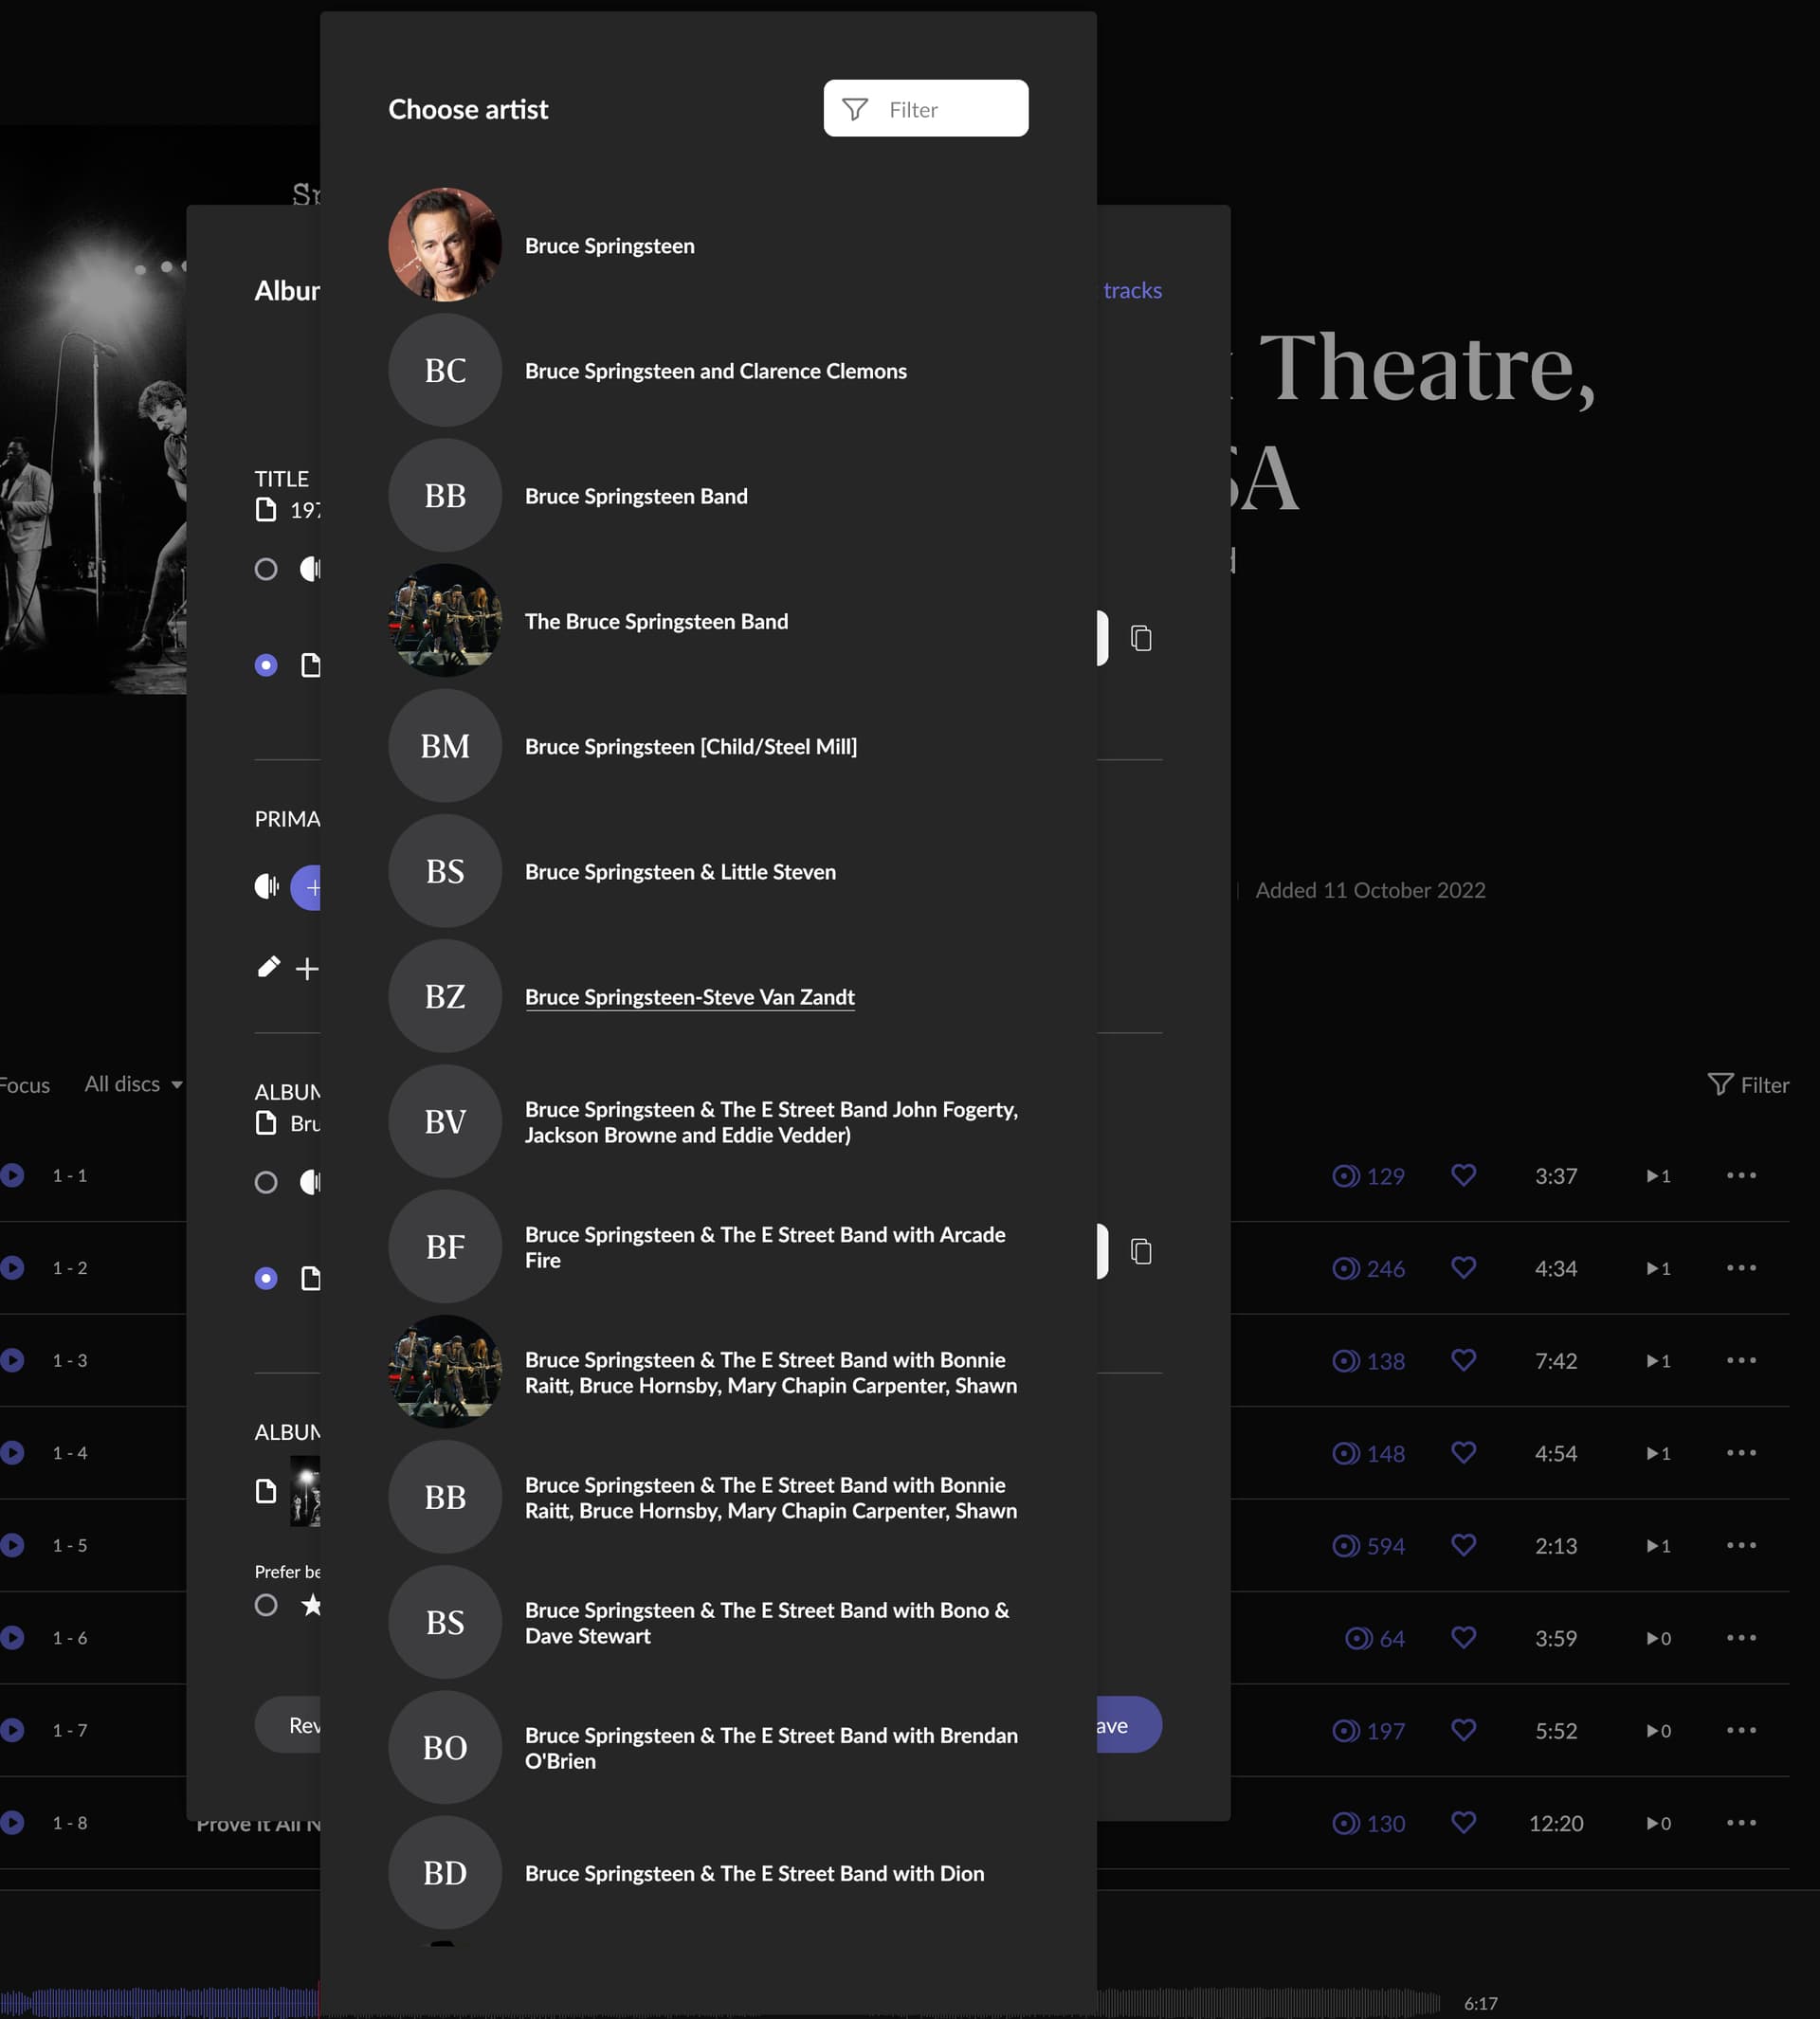Open the three-dot menu for track 1-3

coord(1740,1360)
